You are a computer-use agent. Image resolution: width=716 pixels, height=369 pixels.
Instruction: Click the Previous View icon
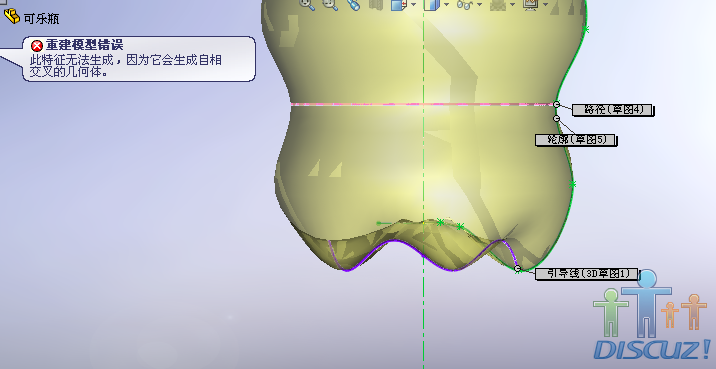[x=353, y=4]
